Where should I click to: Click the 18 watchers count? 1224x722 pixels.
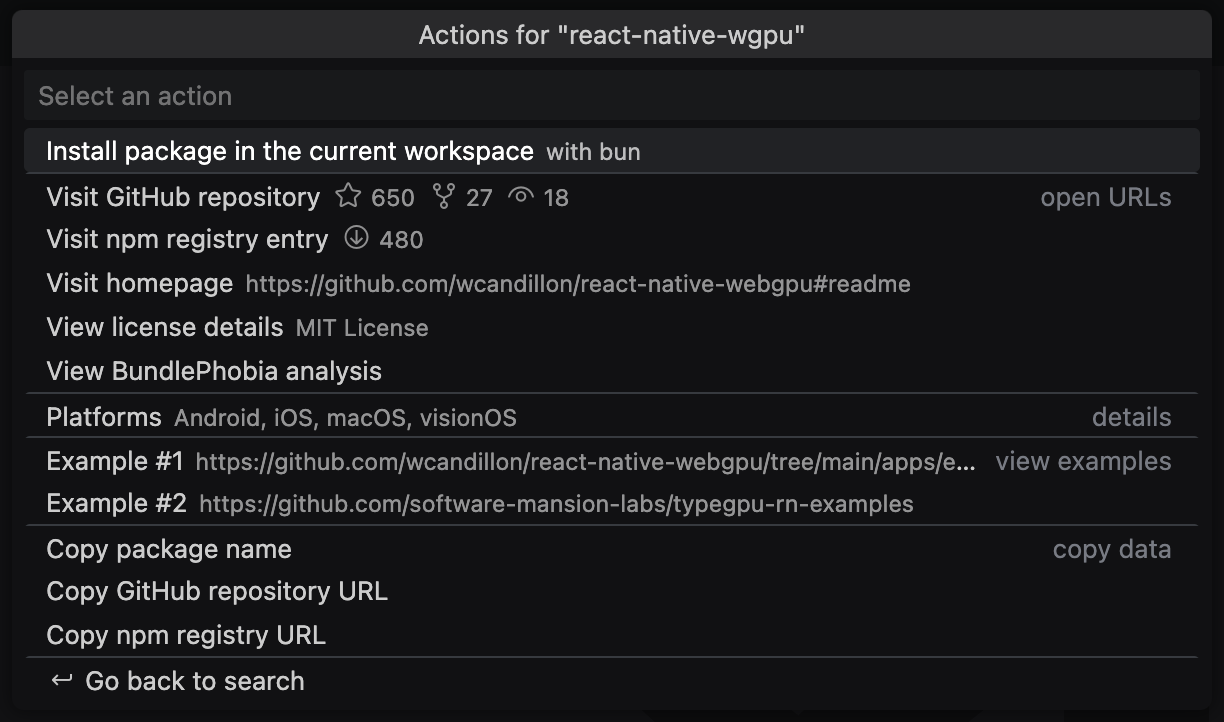click(556, 198)
